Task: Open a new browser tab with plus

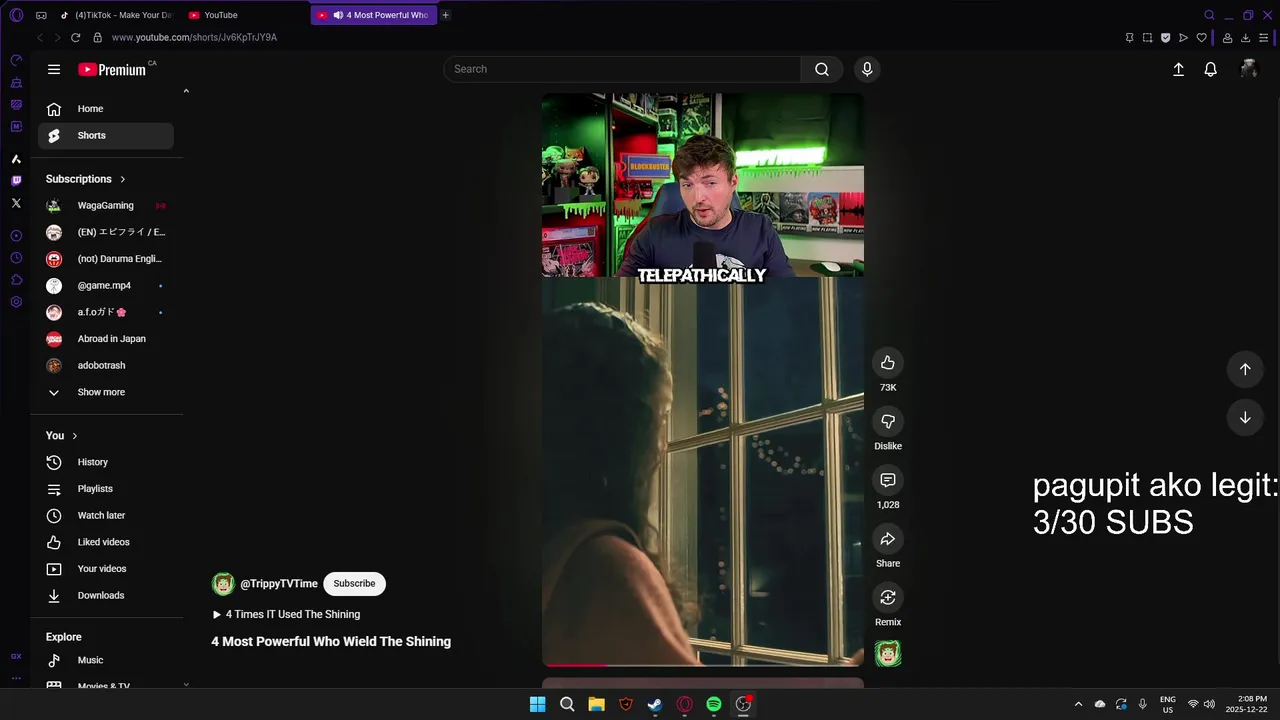Action: coord(446,15)
